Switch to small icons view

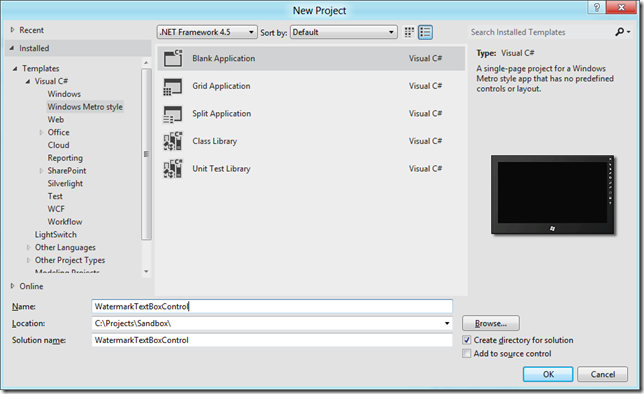click(409, 32)
